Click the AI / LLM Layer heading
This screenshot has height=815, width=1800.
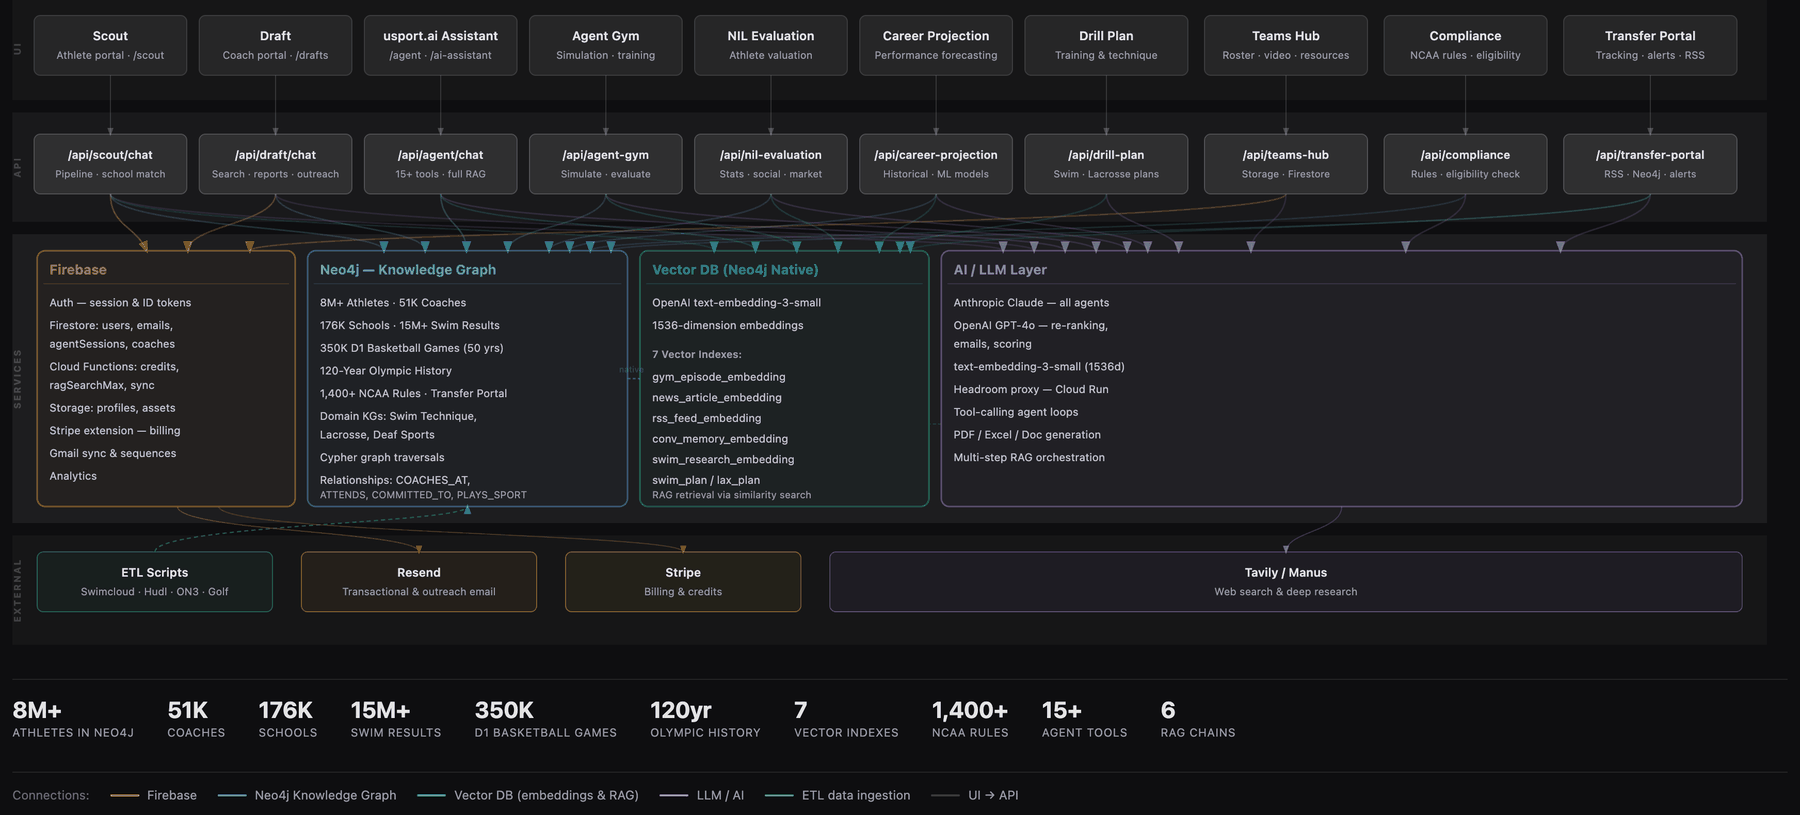point(1000,270)
